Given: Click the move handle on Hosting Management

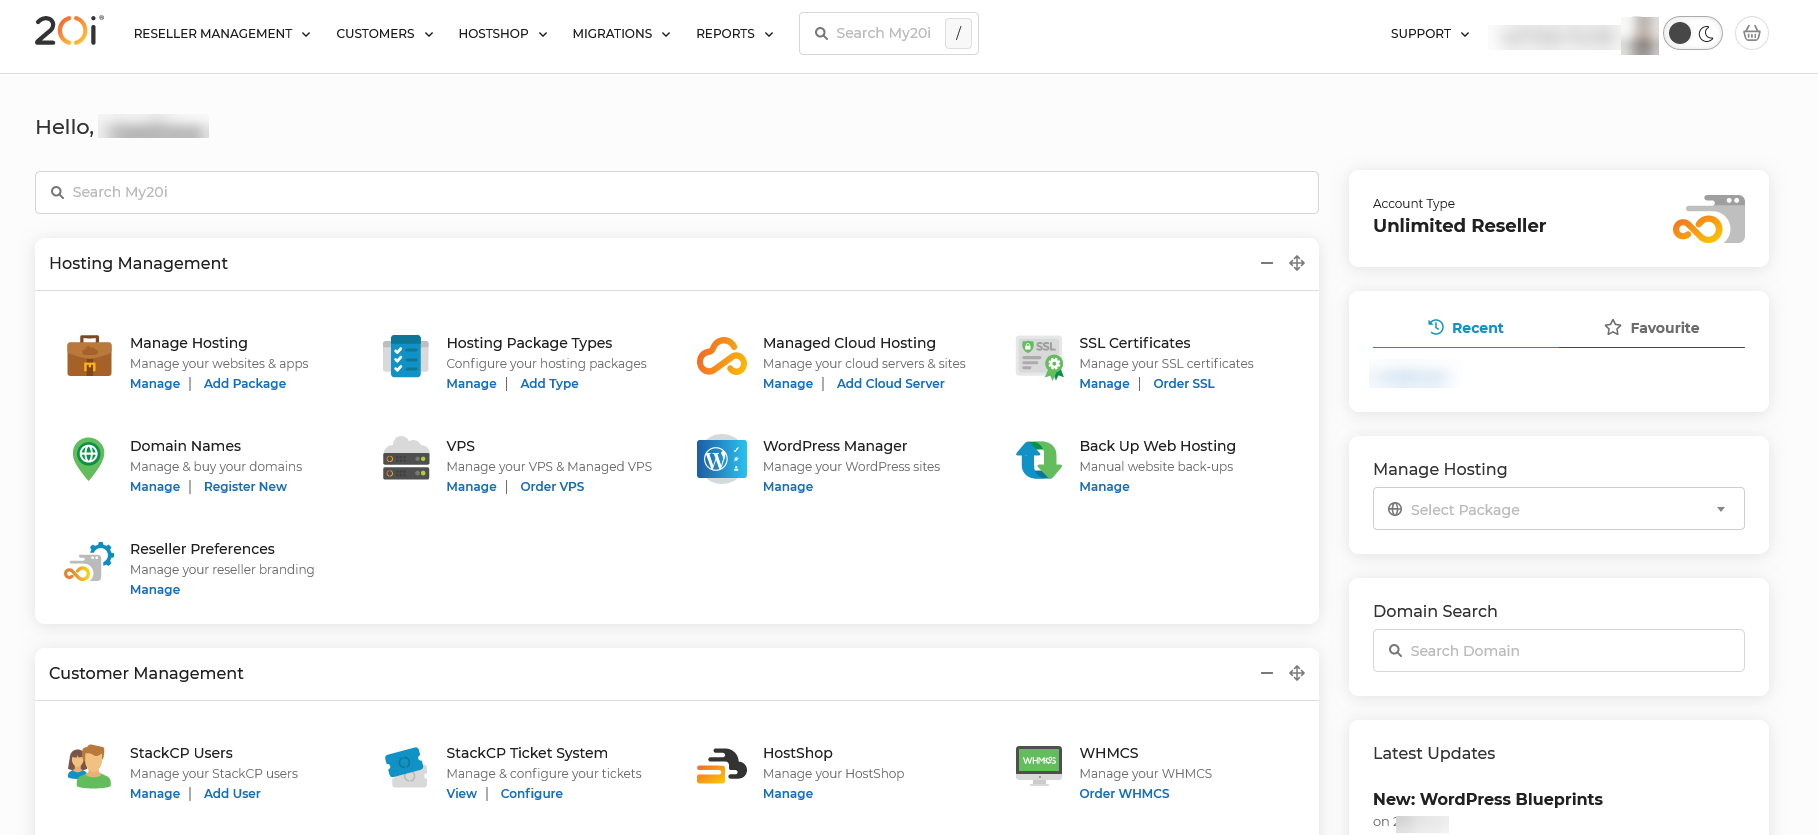Looking at the screenshot, I should click(1297, 263).
